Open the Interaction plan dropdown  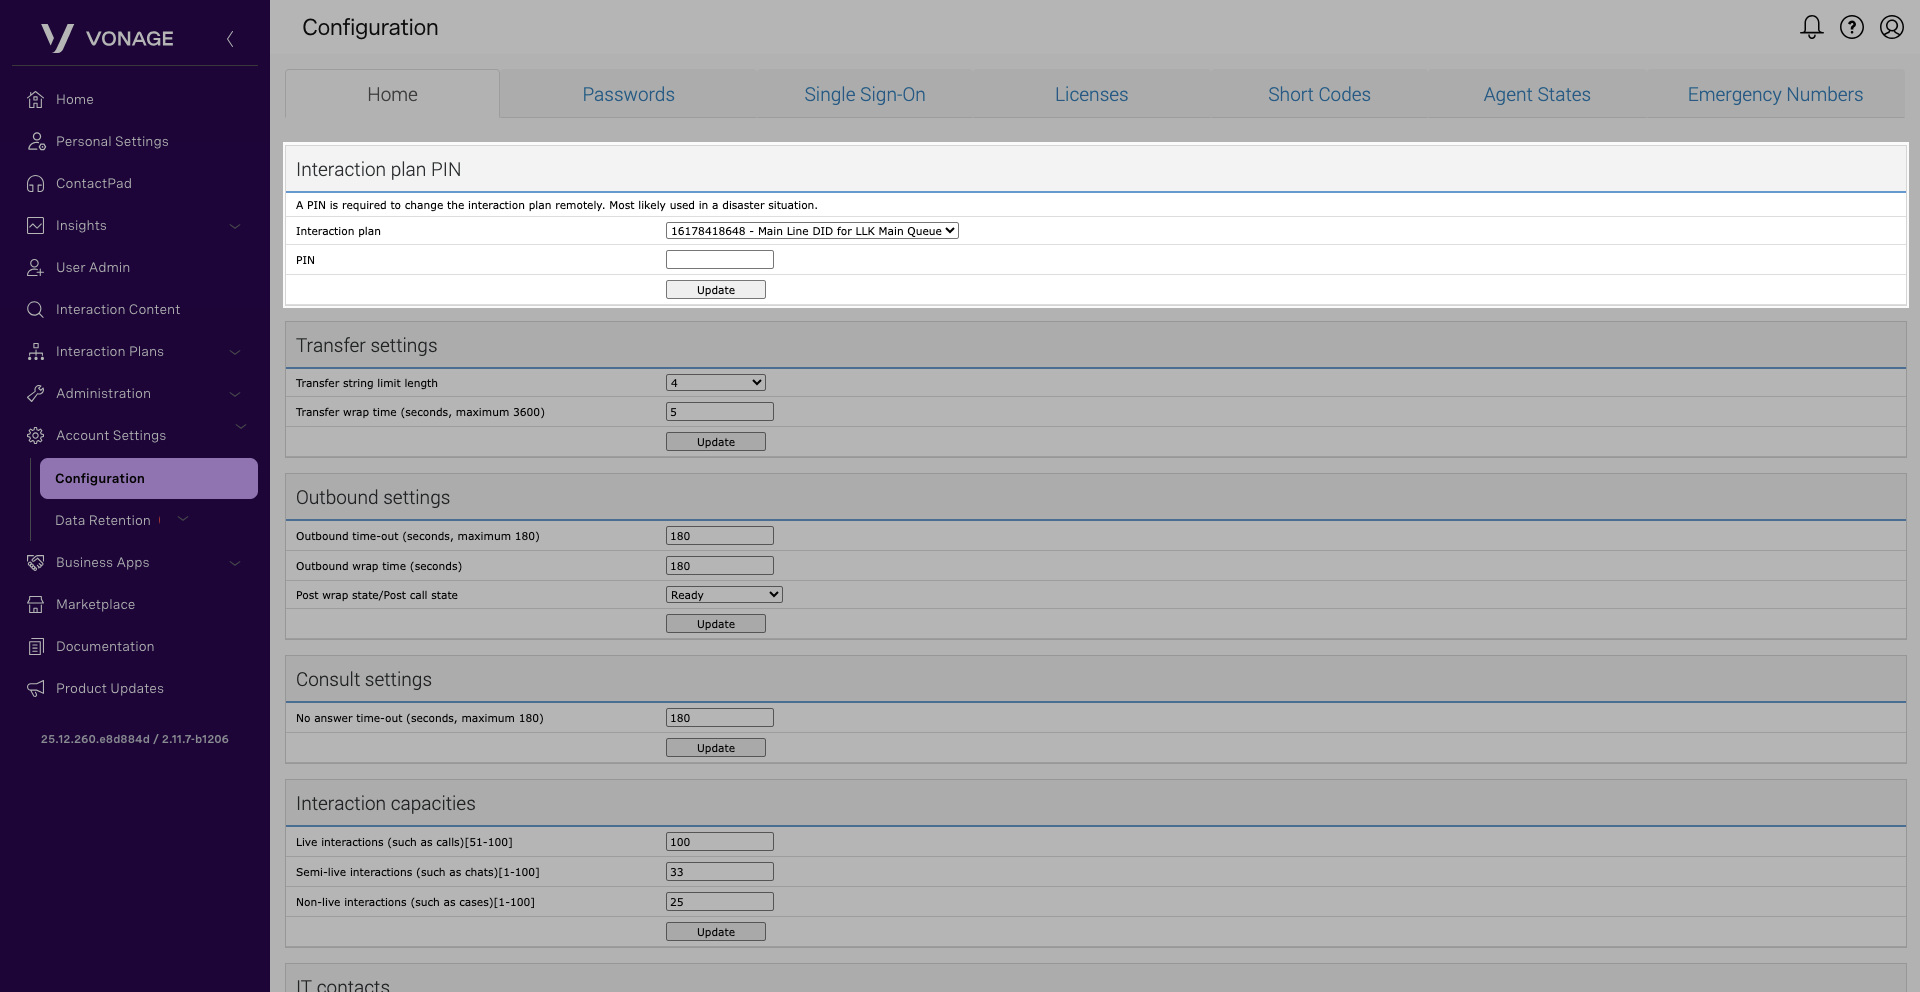[811, 231]
